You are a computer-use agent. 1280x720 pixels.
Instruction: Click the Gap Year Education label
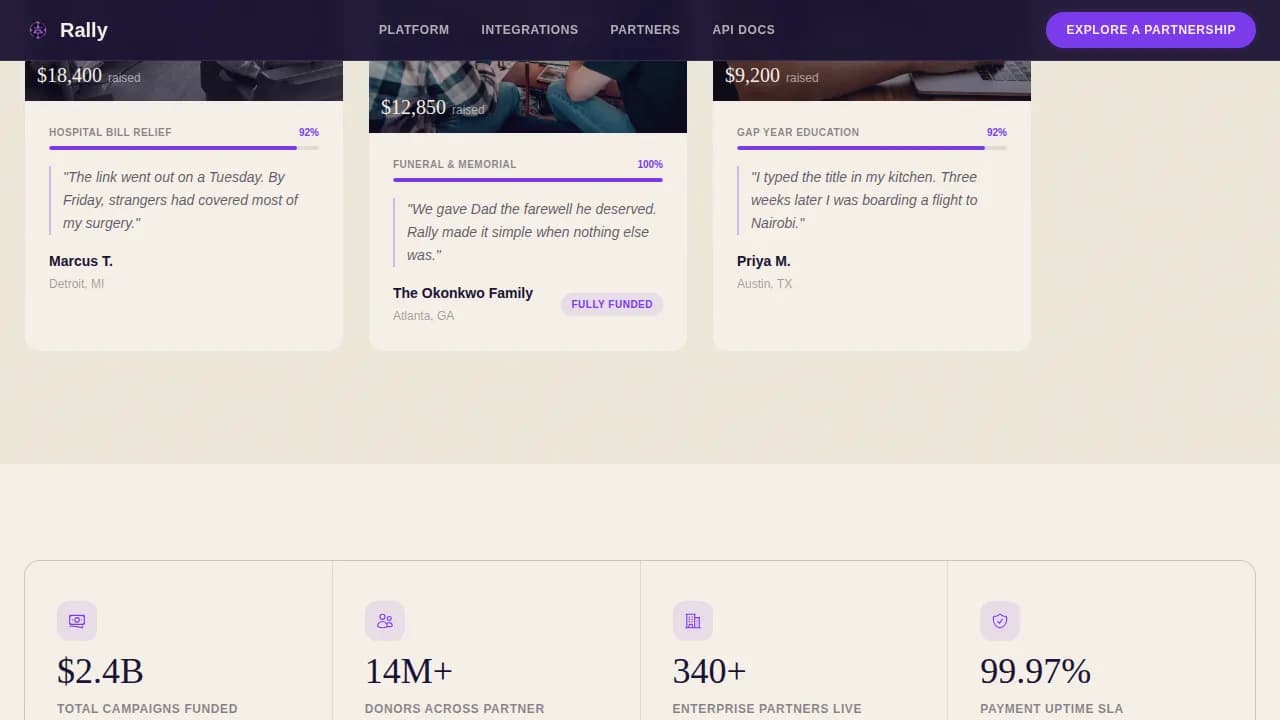798,132
